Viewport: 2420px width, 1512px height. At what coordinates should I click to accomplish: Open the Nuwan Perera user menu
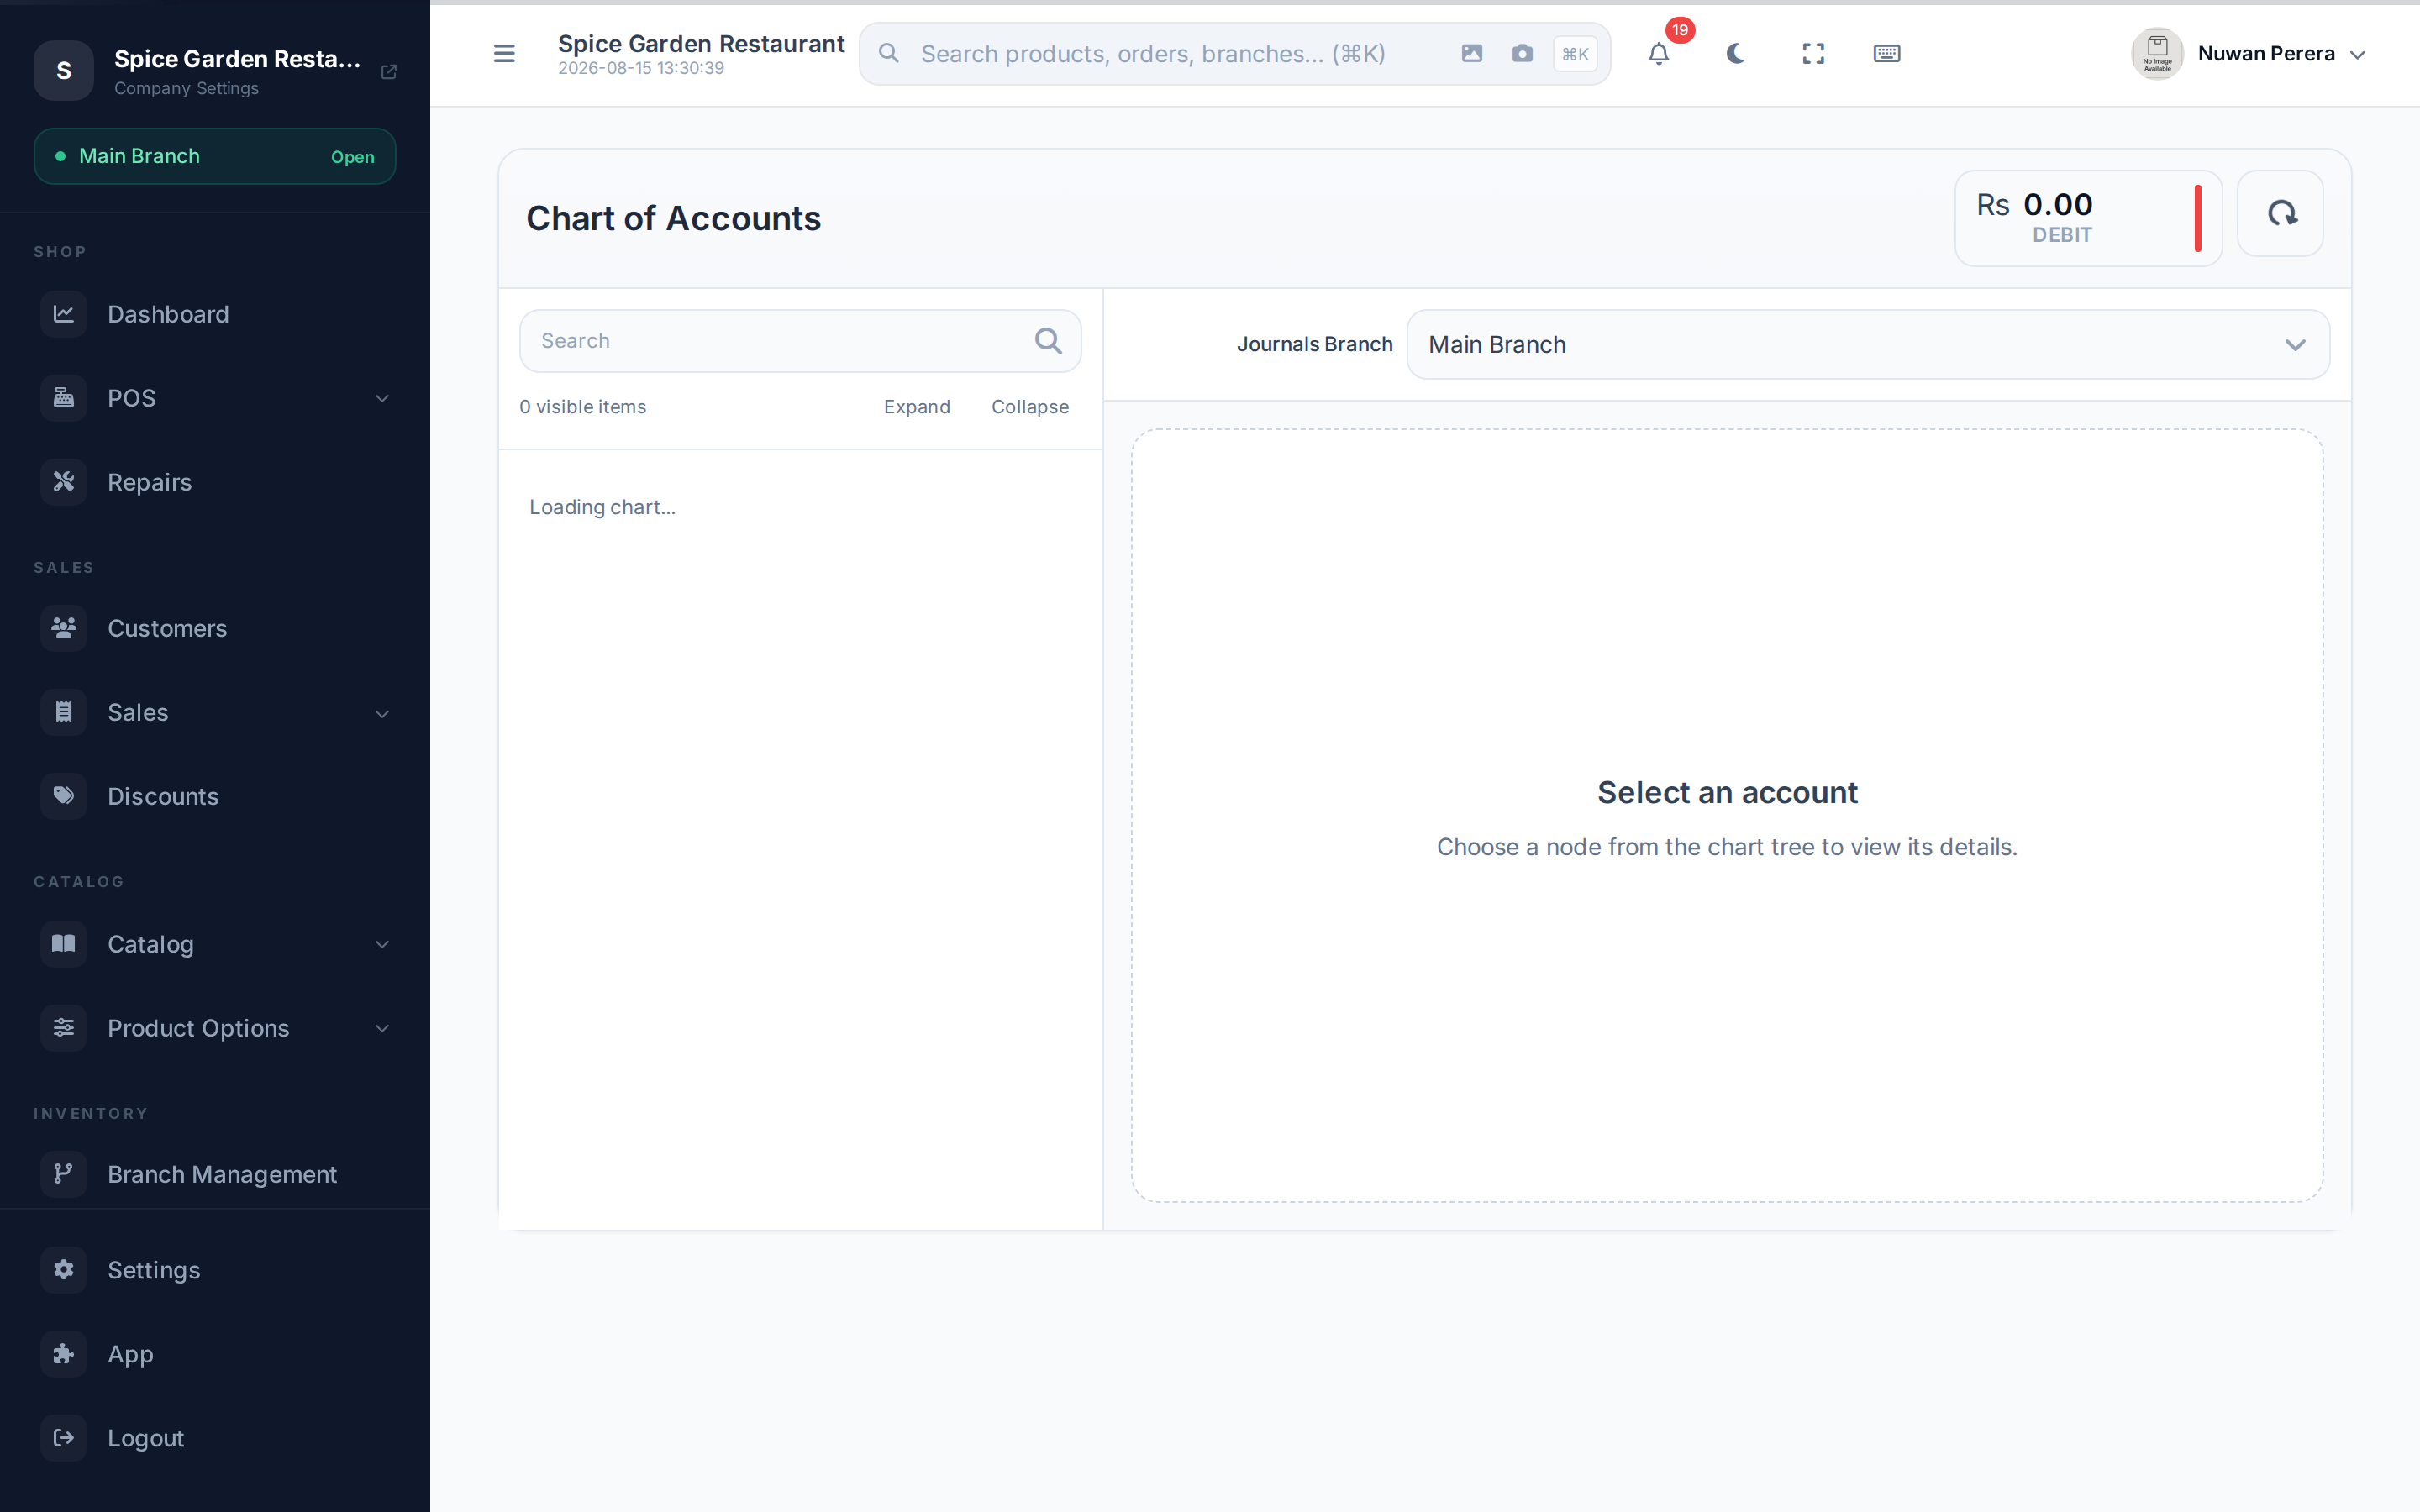[x=2249, y=54]
